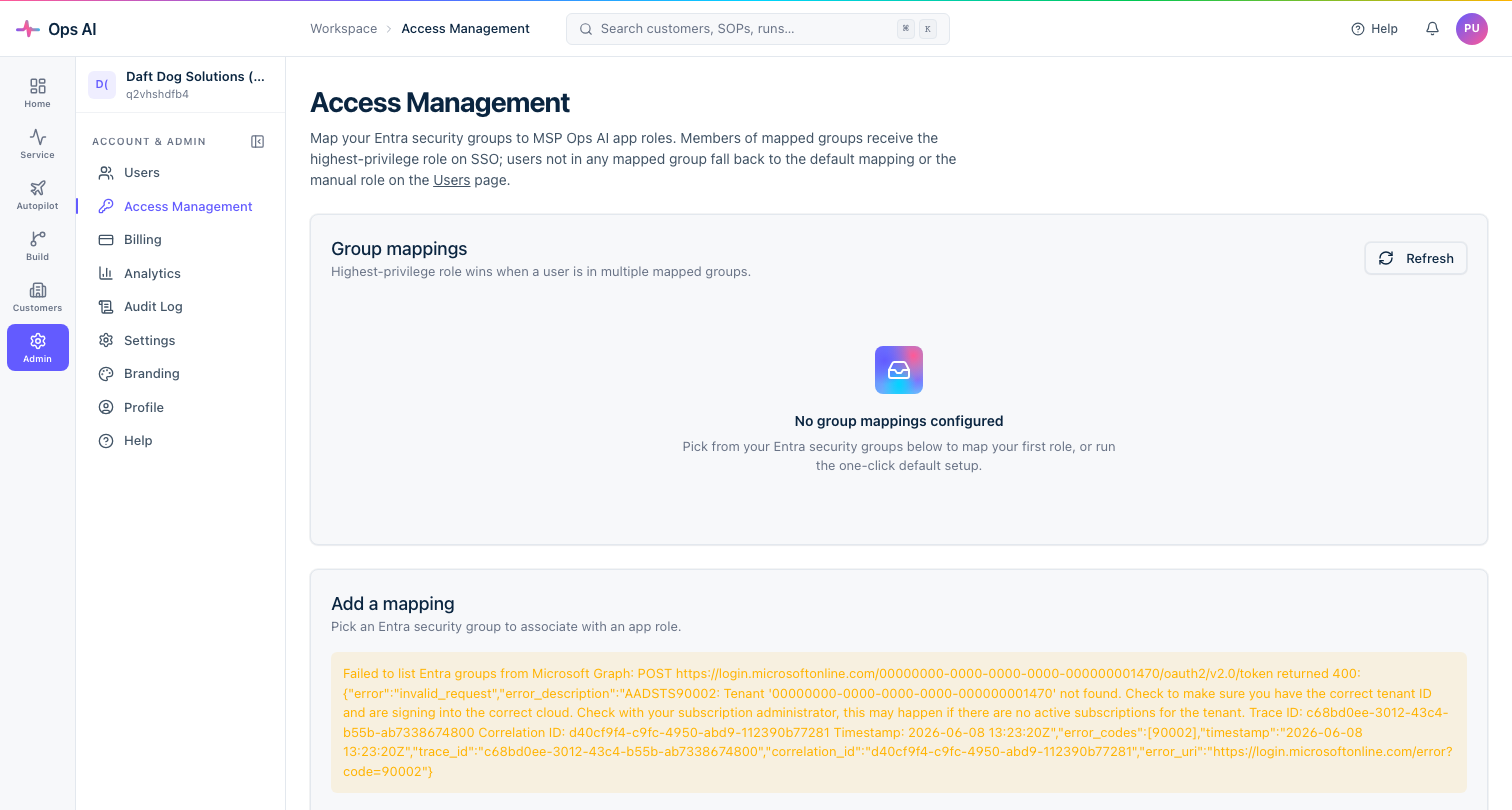Open Customers in the left rail

(x=38, y=297)
